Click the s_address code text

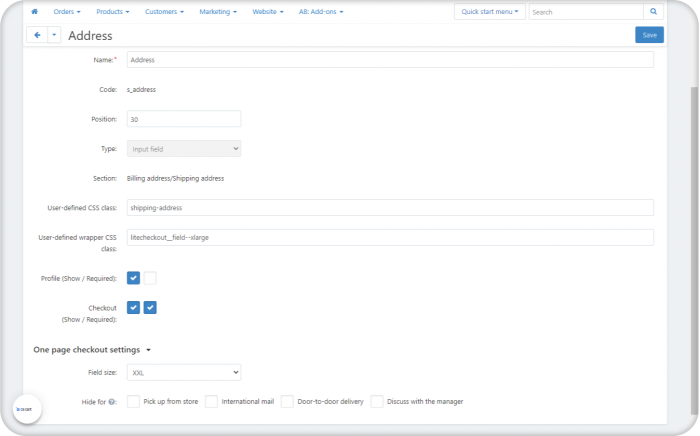coord(141,90)
